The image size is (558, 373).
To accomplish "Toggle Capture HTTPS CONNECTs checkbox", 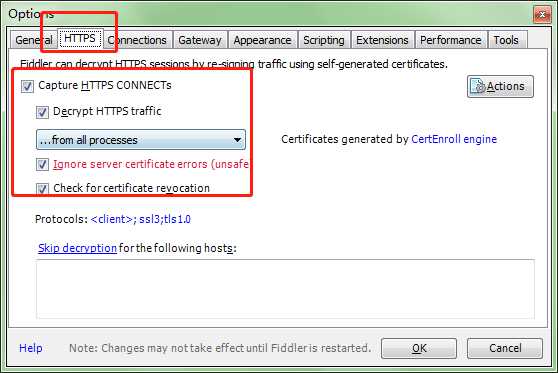I will [x=27, y=86].
